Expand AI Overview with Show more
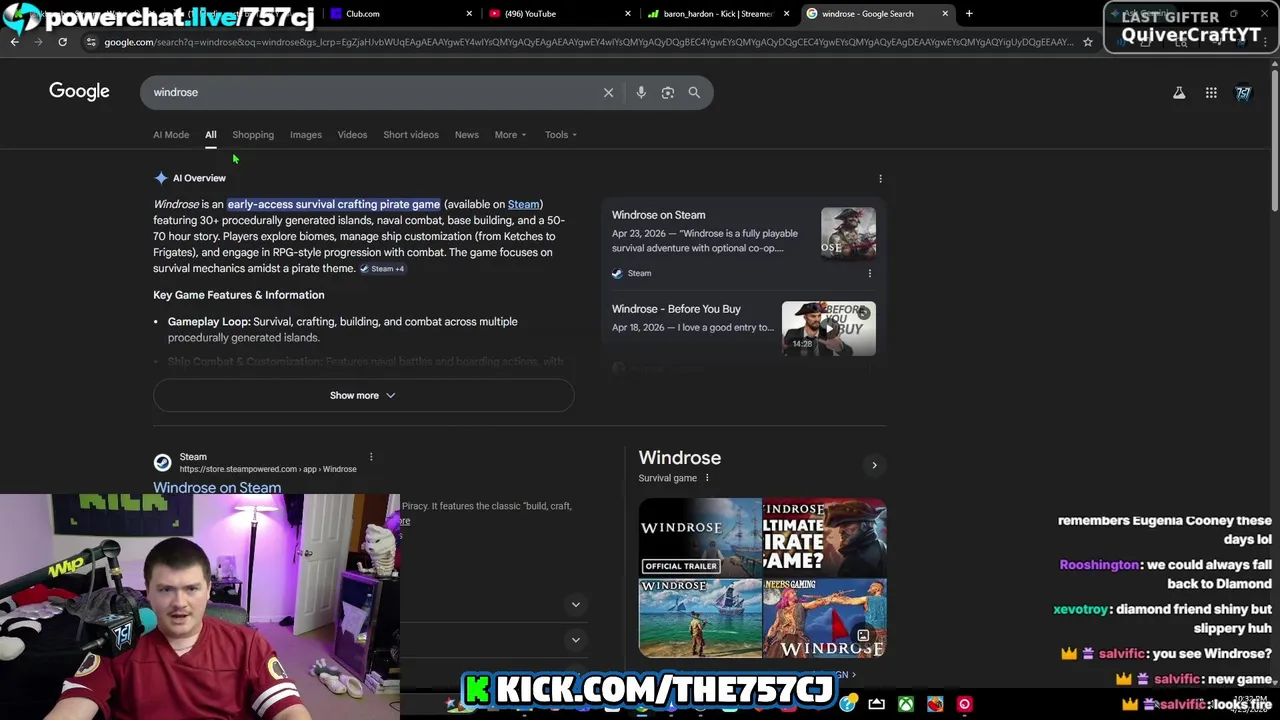1280x720 pixels. (363, 395)
